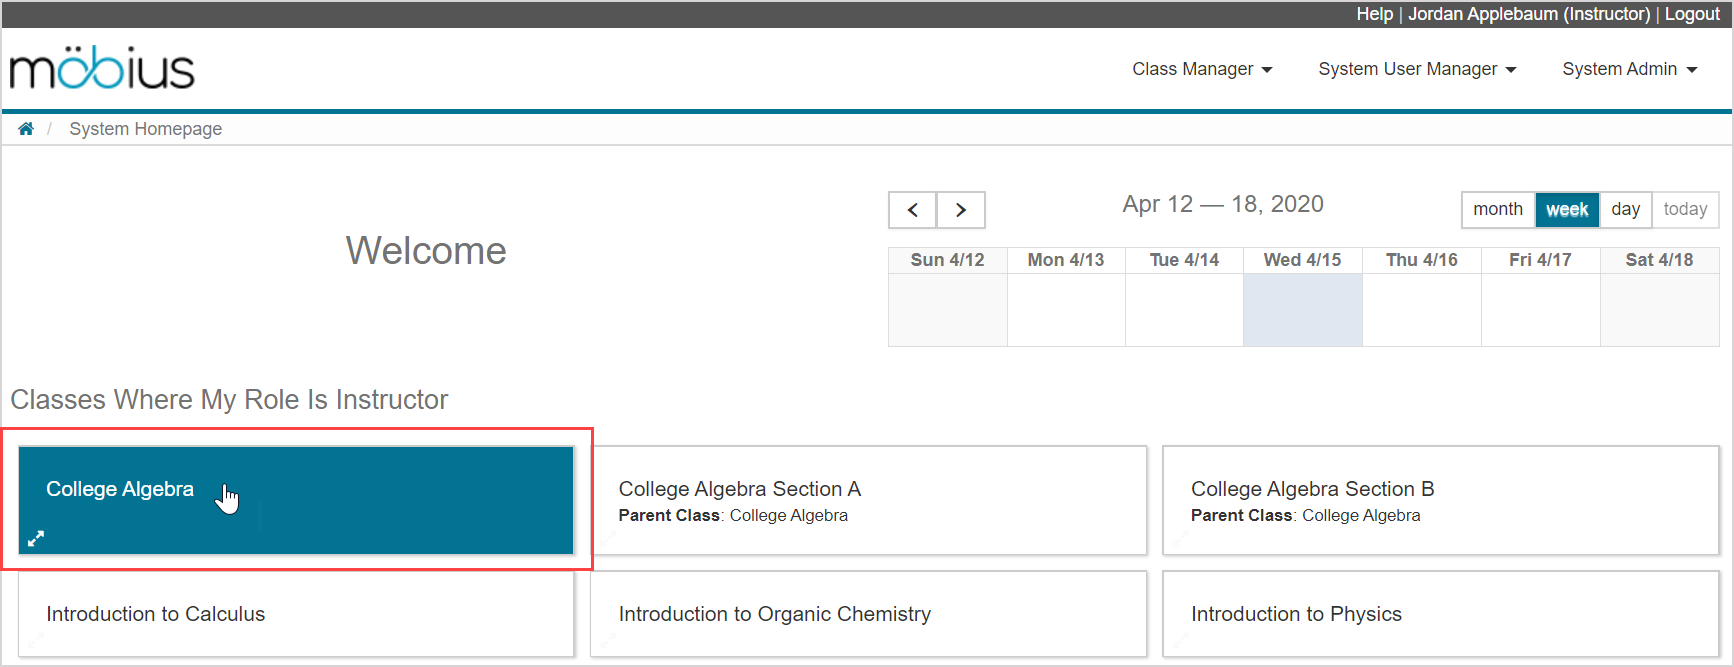Open Jordan Applebaum profile link
Viewport: 1734px width, 667px height.
[x=1529, y=14]
